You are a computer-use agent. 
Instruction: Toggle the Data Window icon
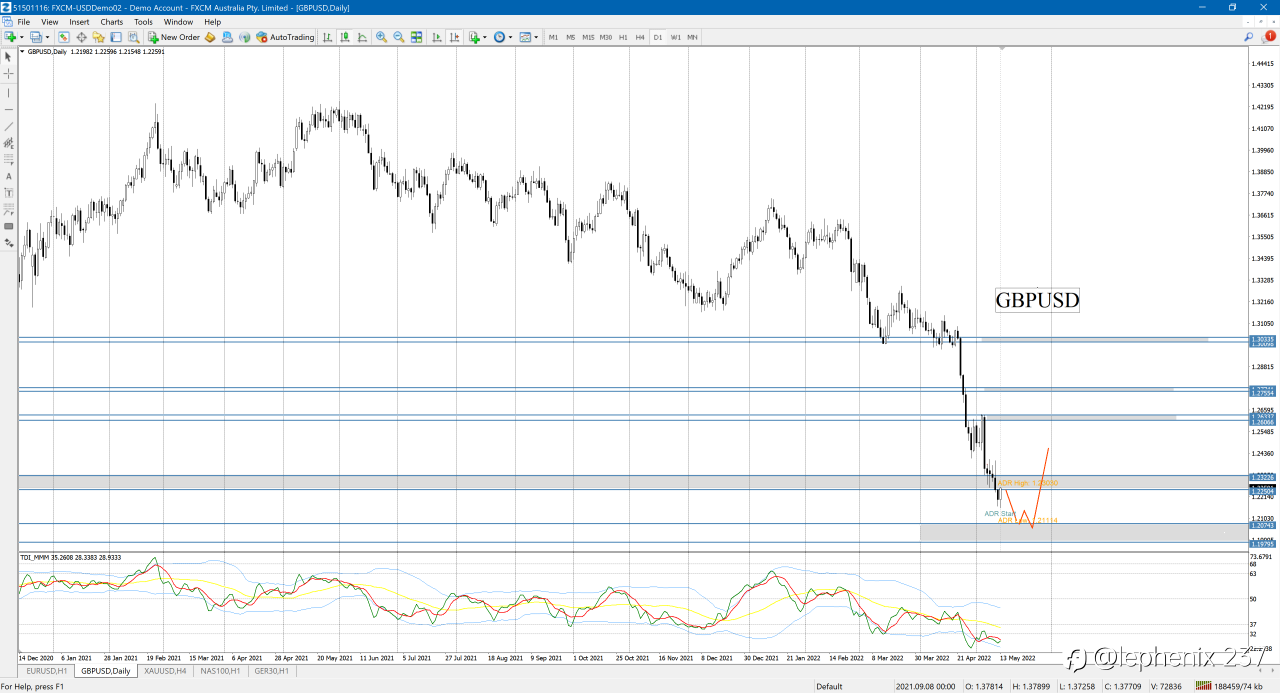(81, 37)
